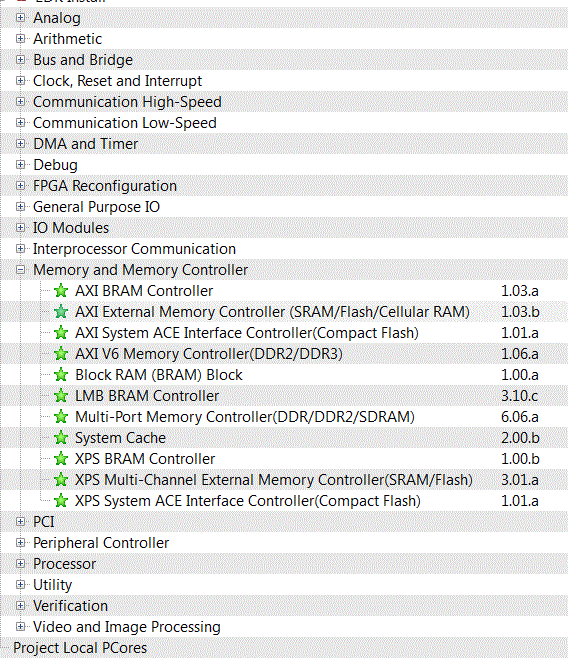
Task: Select the AXI BRAM Controller entry
Action: pos(144,291)
